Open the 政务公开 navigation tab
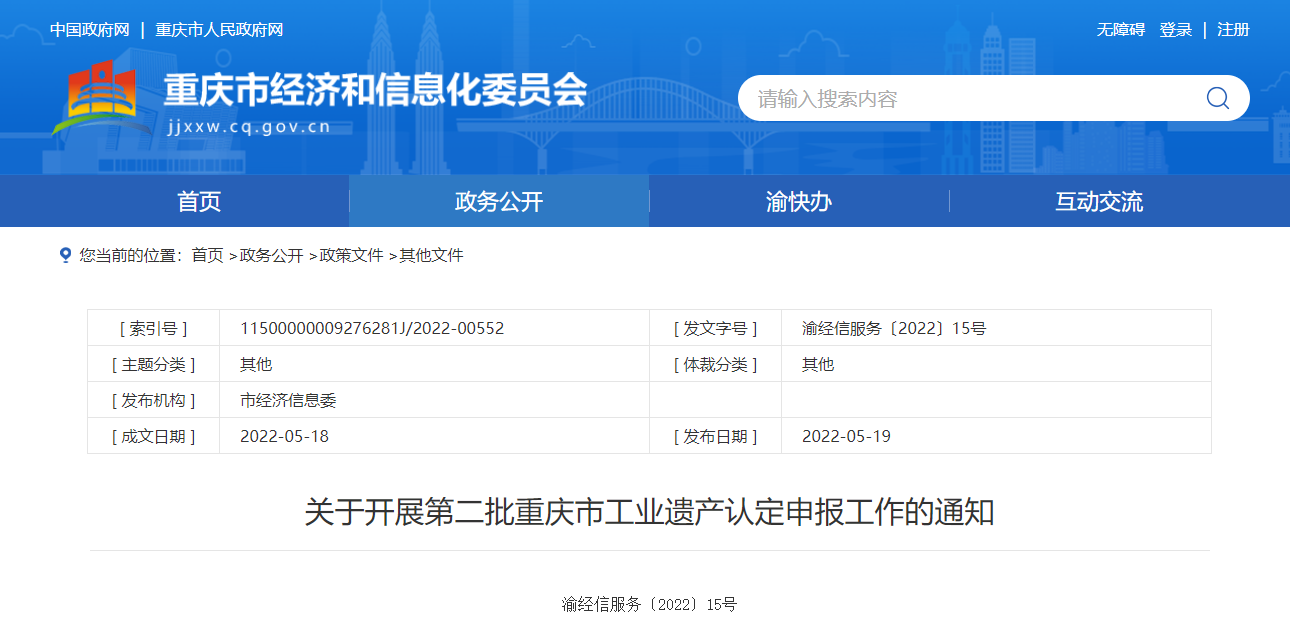This screenshot has height=637, width=1290. [x=499, y=202]
